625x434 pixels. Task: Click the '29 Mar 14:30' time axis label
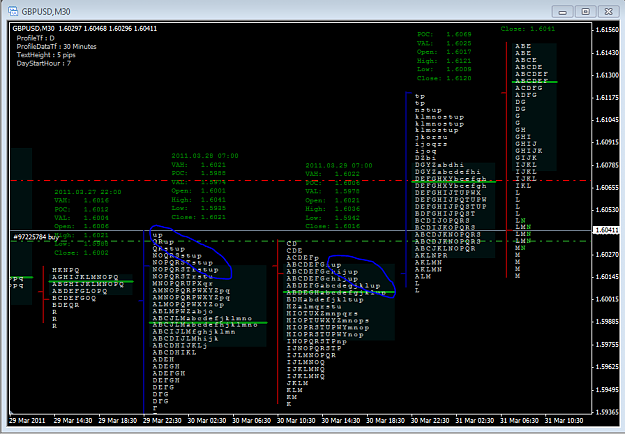(x=73, y=420)
